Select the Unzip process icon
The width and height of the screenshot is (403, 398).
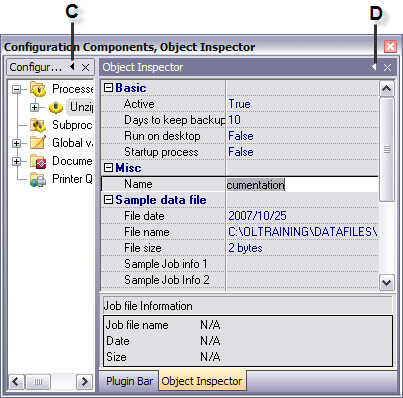56,107
